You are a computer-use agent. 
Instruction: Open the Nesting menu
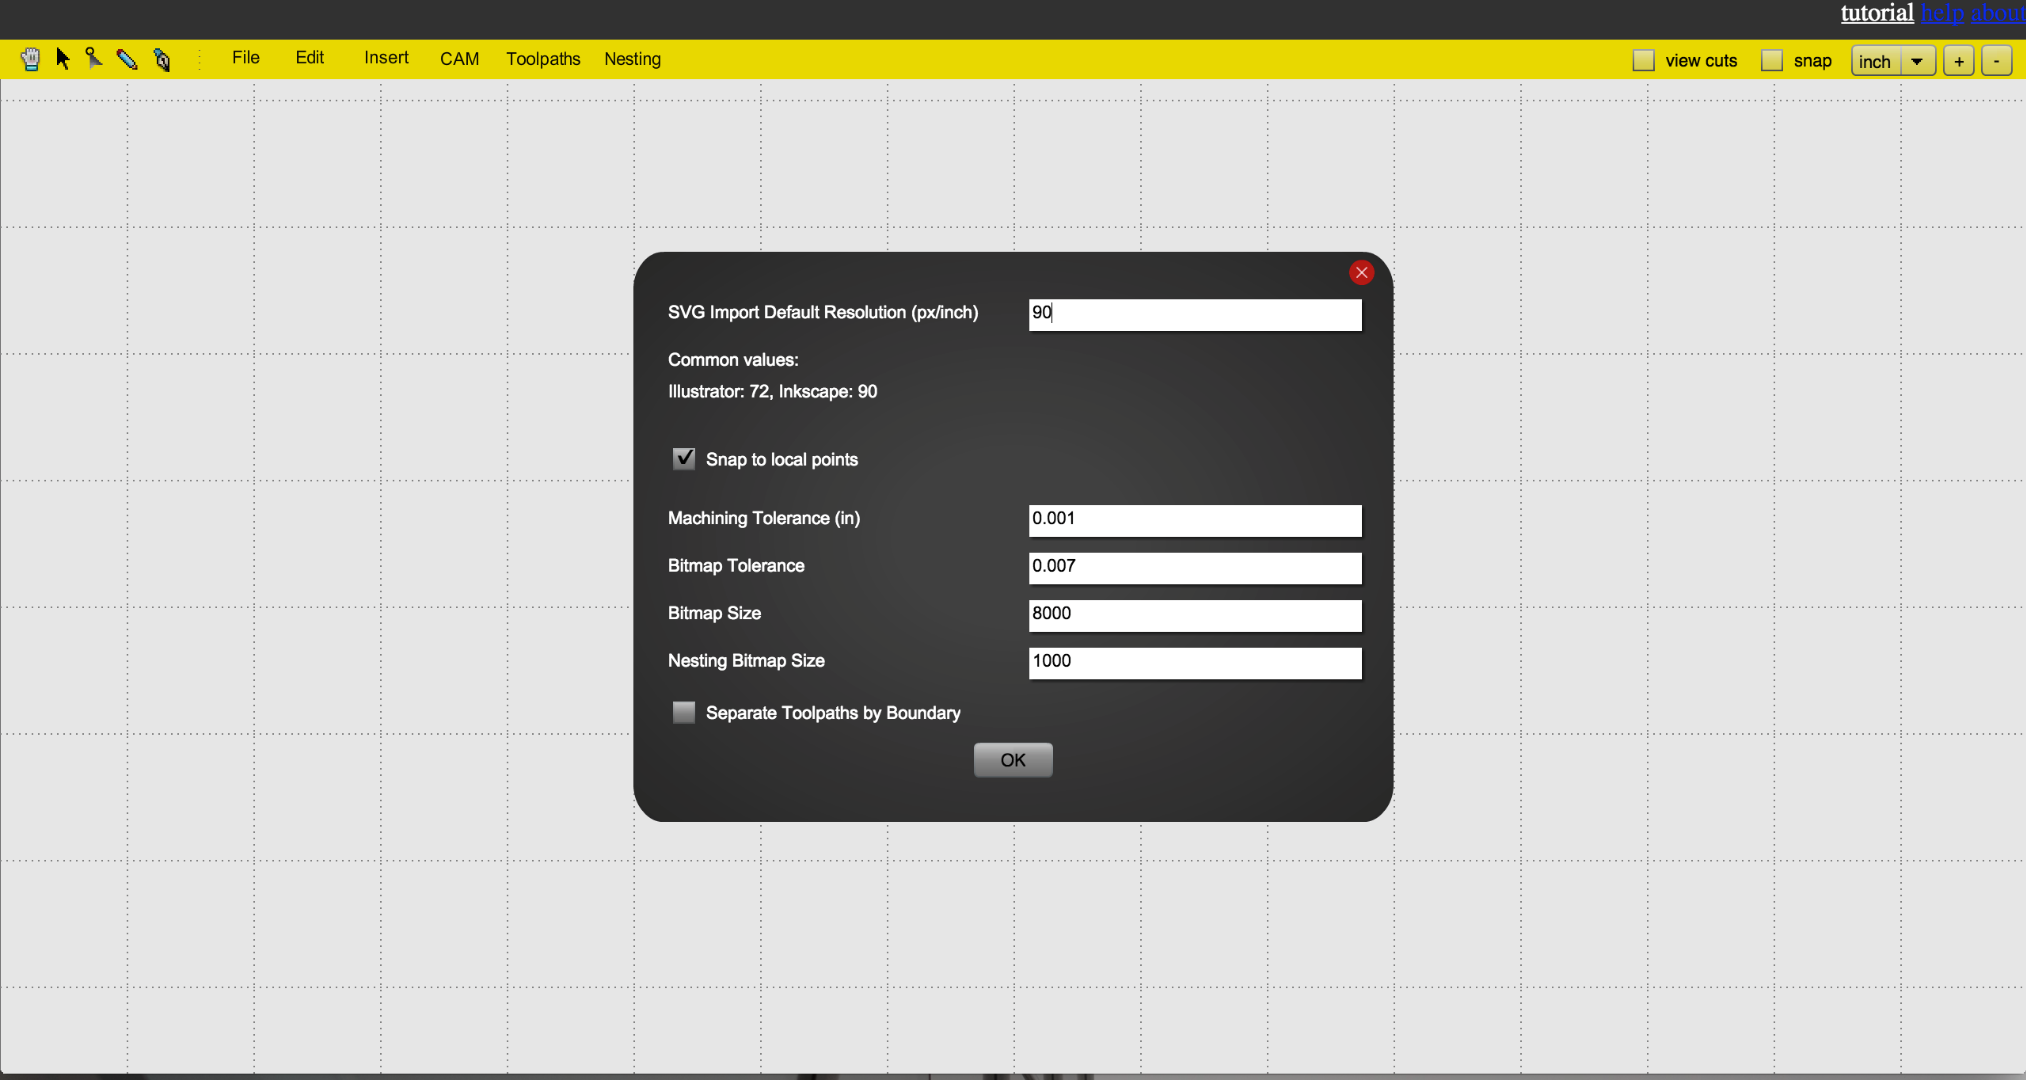632,59
